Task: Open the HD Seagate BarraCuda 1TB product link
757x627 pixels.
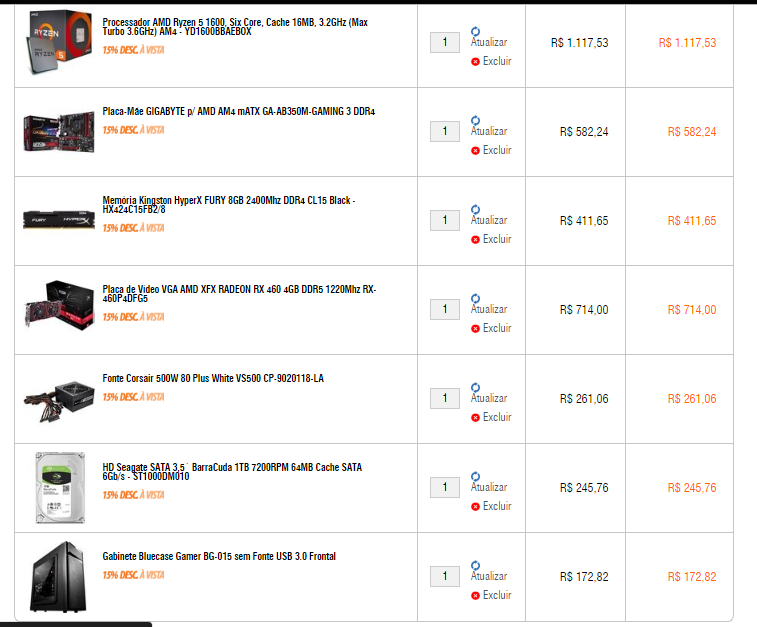Action: pos(232,472)
